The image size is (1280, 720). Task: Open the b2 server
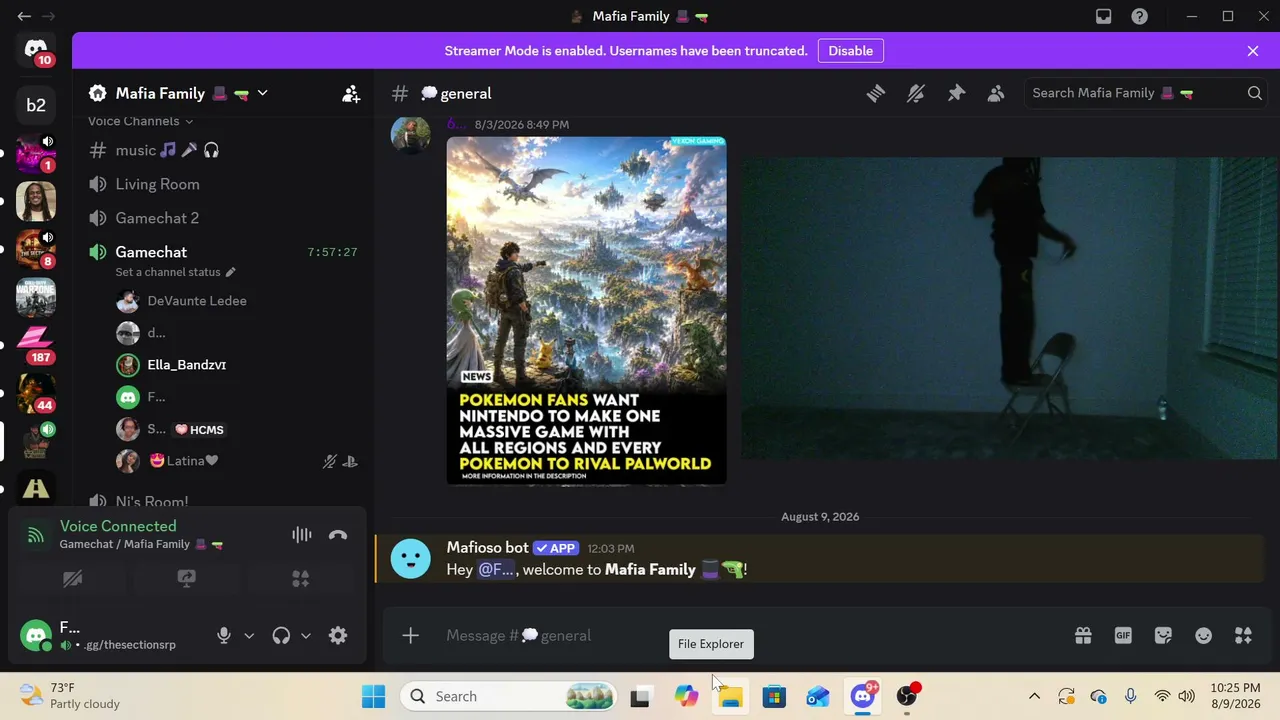[36, 105]
